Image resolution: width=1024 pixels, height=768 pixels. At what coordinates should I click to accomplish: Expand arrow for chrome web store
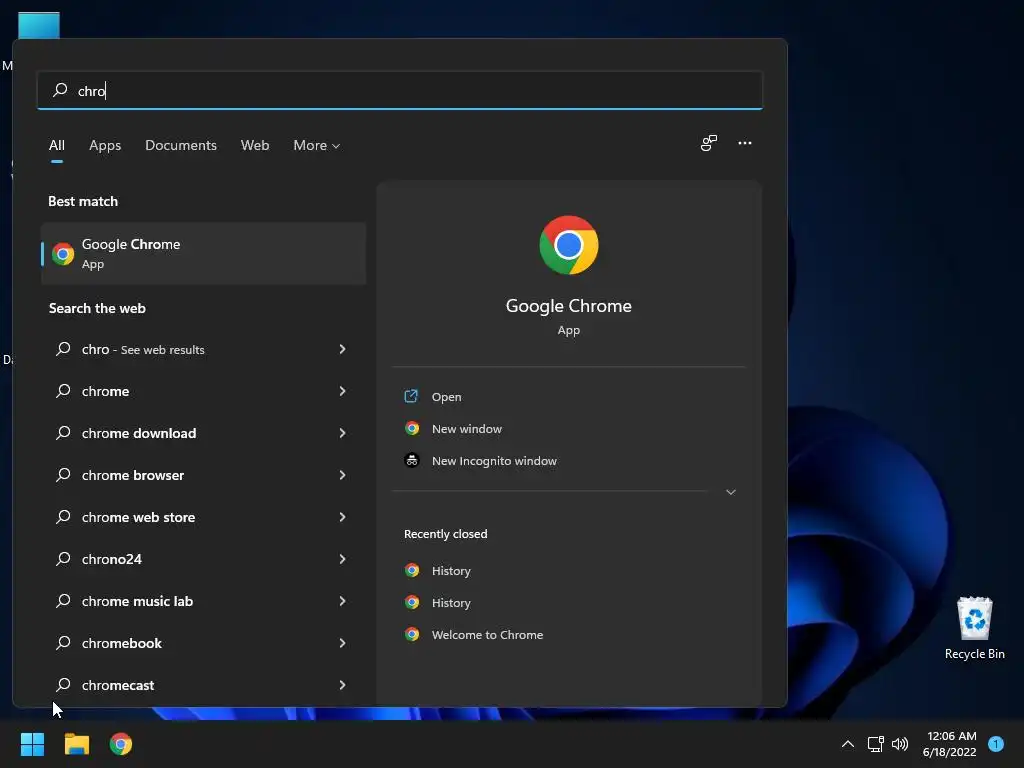click(x=342, y=517)
